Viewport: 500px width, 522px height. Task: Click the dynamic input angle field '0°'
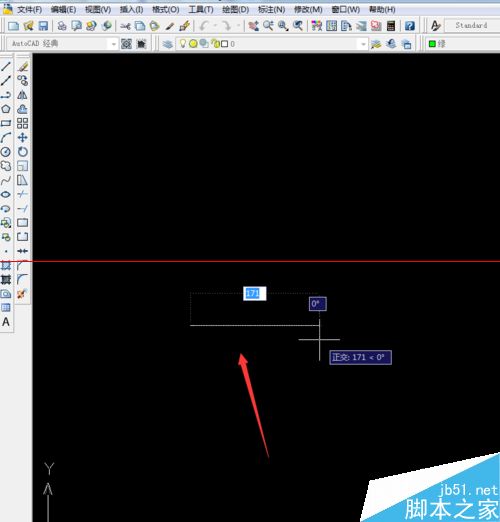(318, 304)
